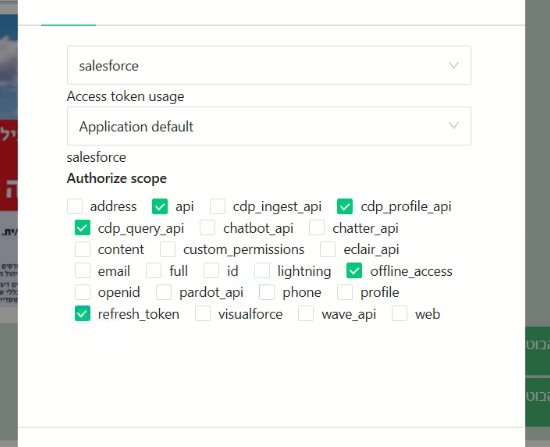
Task: Uncheck the cdp_profile_api scope
Action: click(x=344, y=206)
